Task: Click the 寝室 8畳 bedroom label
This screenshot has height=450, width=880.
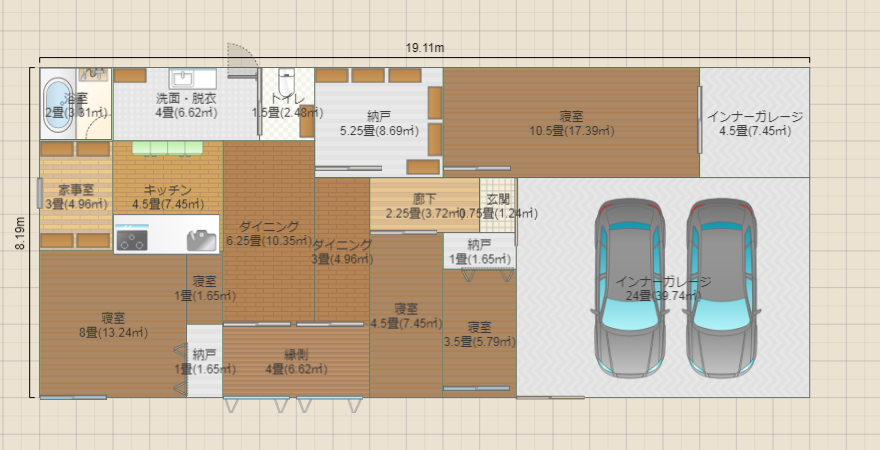Action: [x=112, y=325]
